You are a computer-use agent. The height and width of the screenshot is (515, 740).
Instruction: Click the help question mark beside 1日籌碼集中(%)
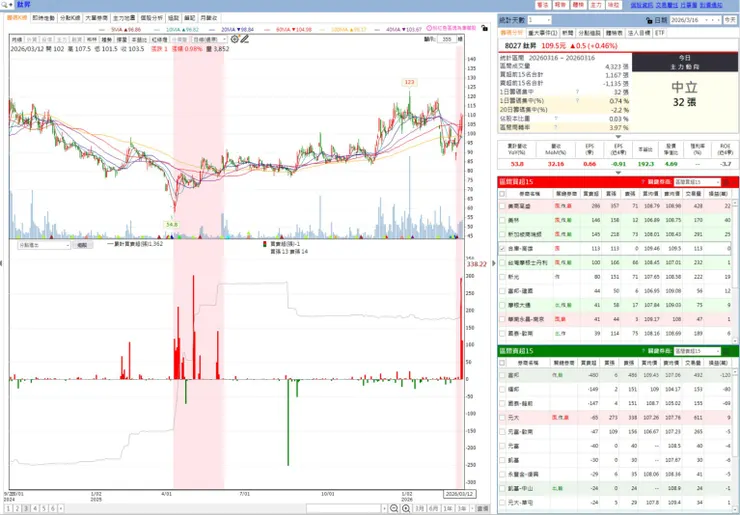coord(577,101)
